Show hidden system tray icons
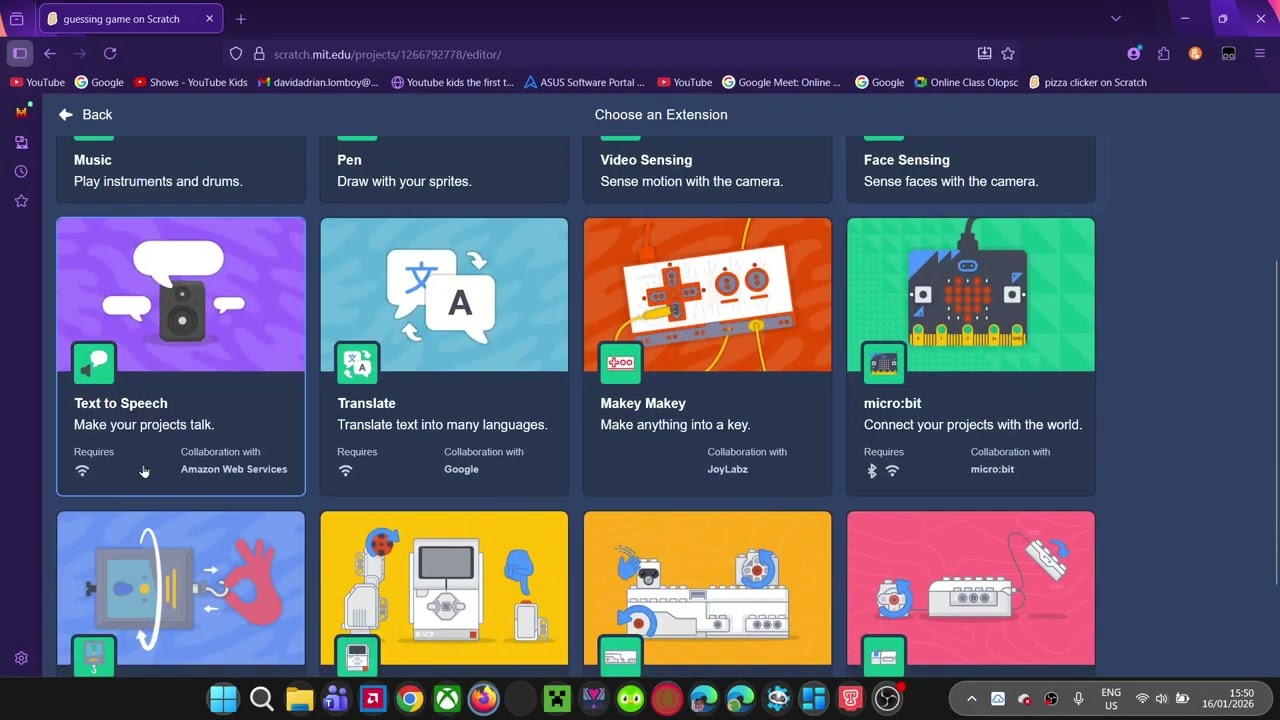 pyautogui.click(x=971, y=699)
